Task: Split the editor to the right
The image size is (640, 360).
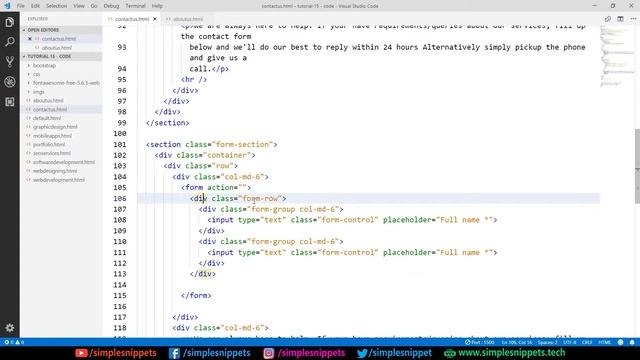Action: pos(620,19)
